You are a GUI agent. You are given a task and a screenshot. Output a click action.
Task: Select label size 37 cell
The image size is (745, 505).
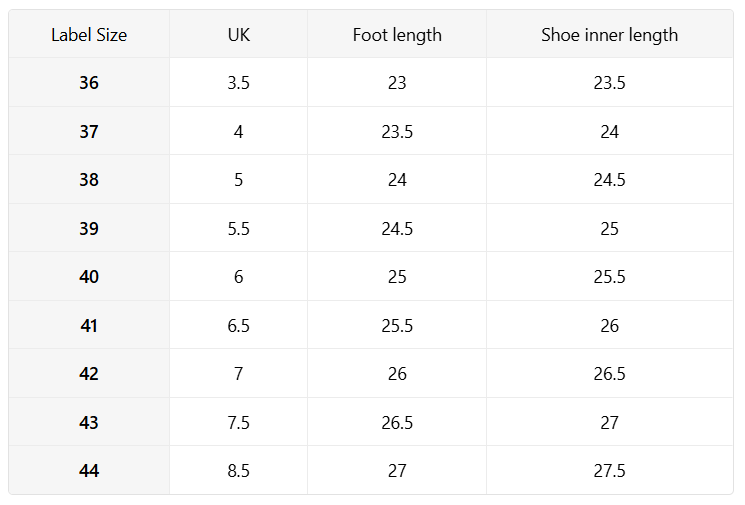point(89,132)
